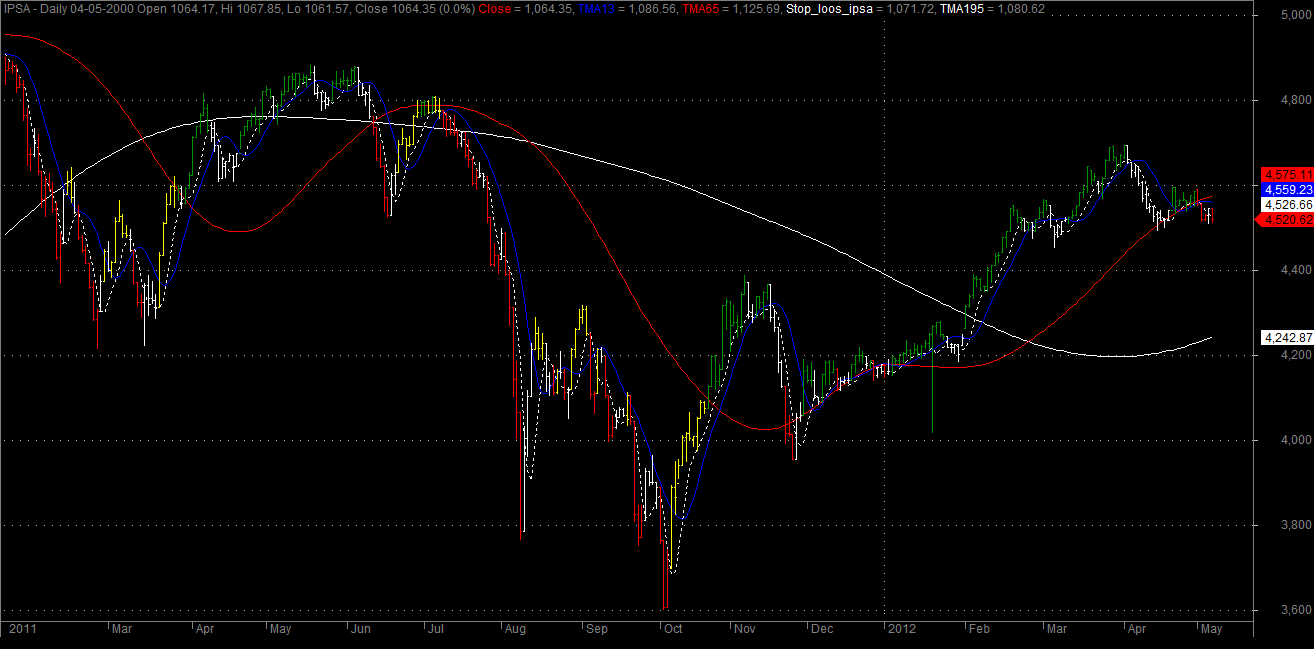Click the white 4,242.87 value tag
Viewport: 1314px width, 649px height.
[1287, 337]
